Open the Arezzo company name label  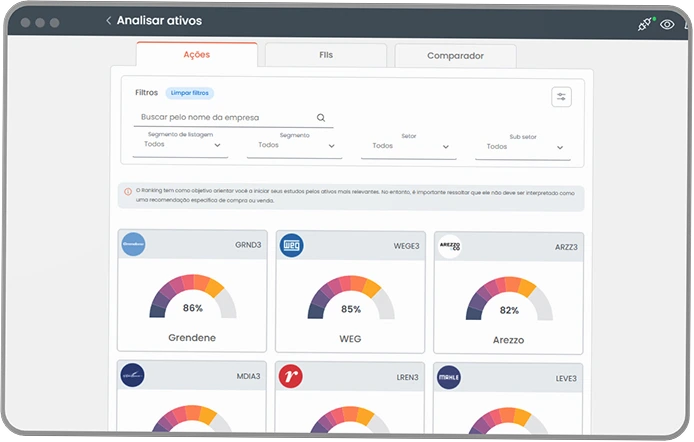click(509, 340)
